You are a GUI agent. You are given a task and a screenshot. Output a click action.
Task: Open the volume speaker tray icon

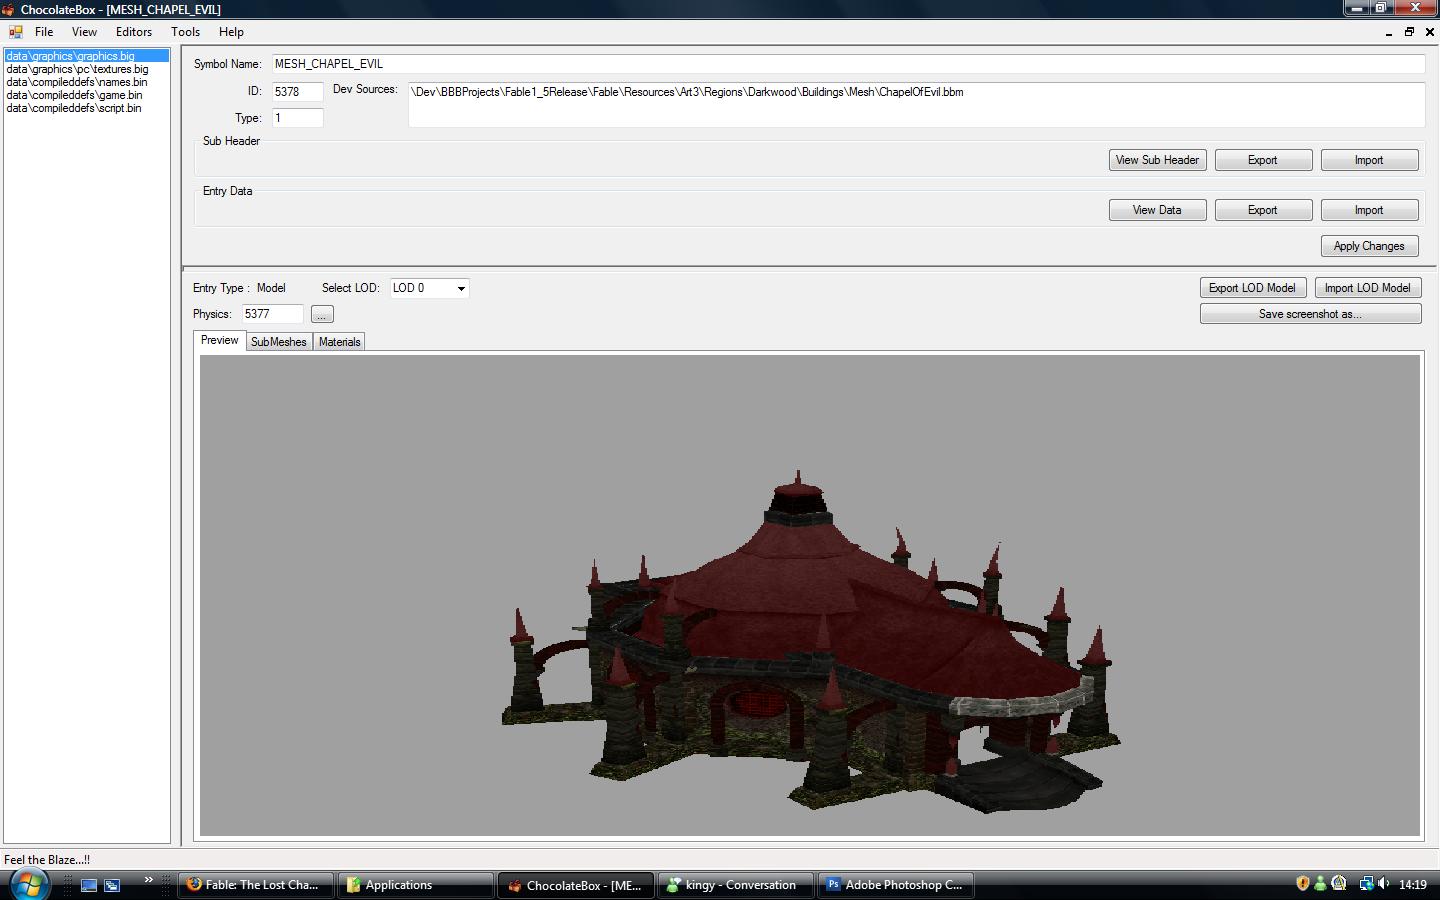pyautogui.click(x=1384, y=884)
